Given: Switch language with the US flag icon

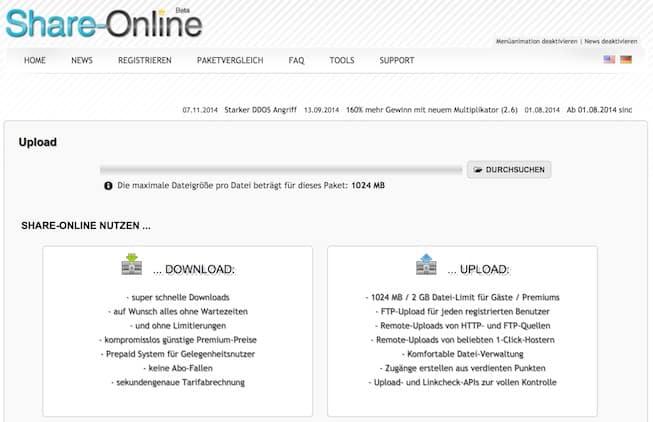Looking at the screenshot, I should pyautogui.click(x=609, y=60).
